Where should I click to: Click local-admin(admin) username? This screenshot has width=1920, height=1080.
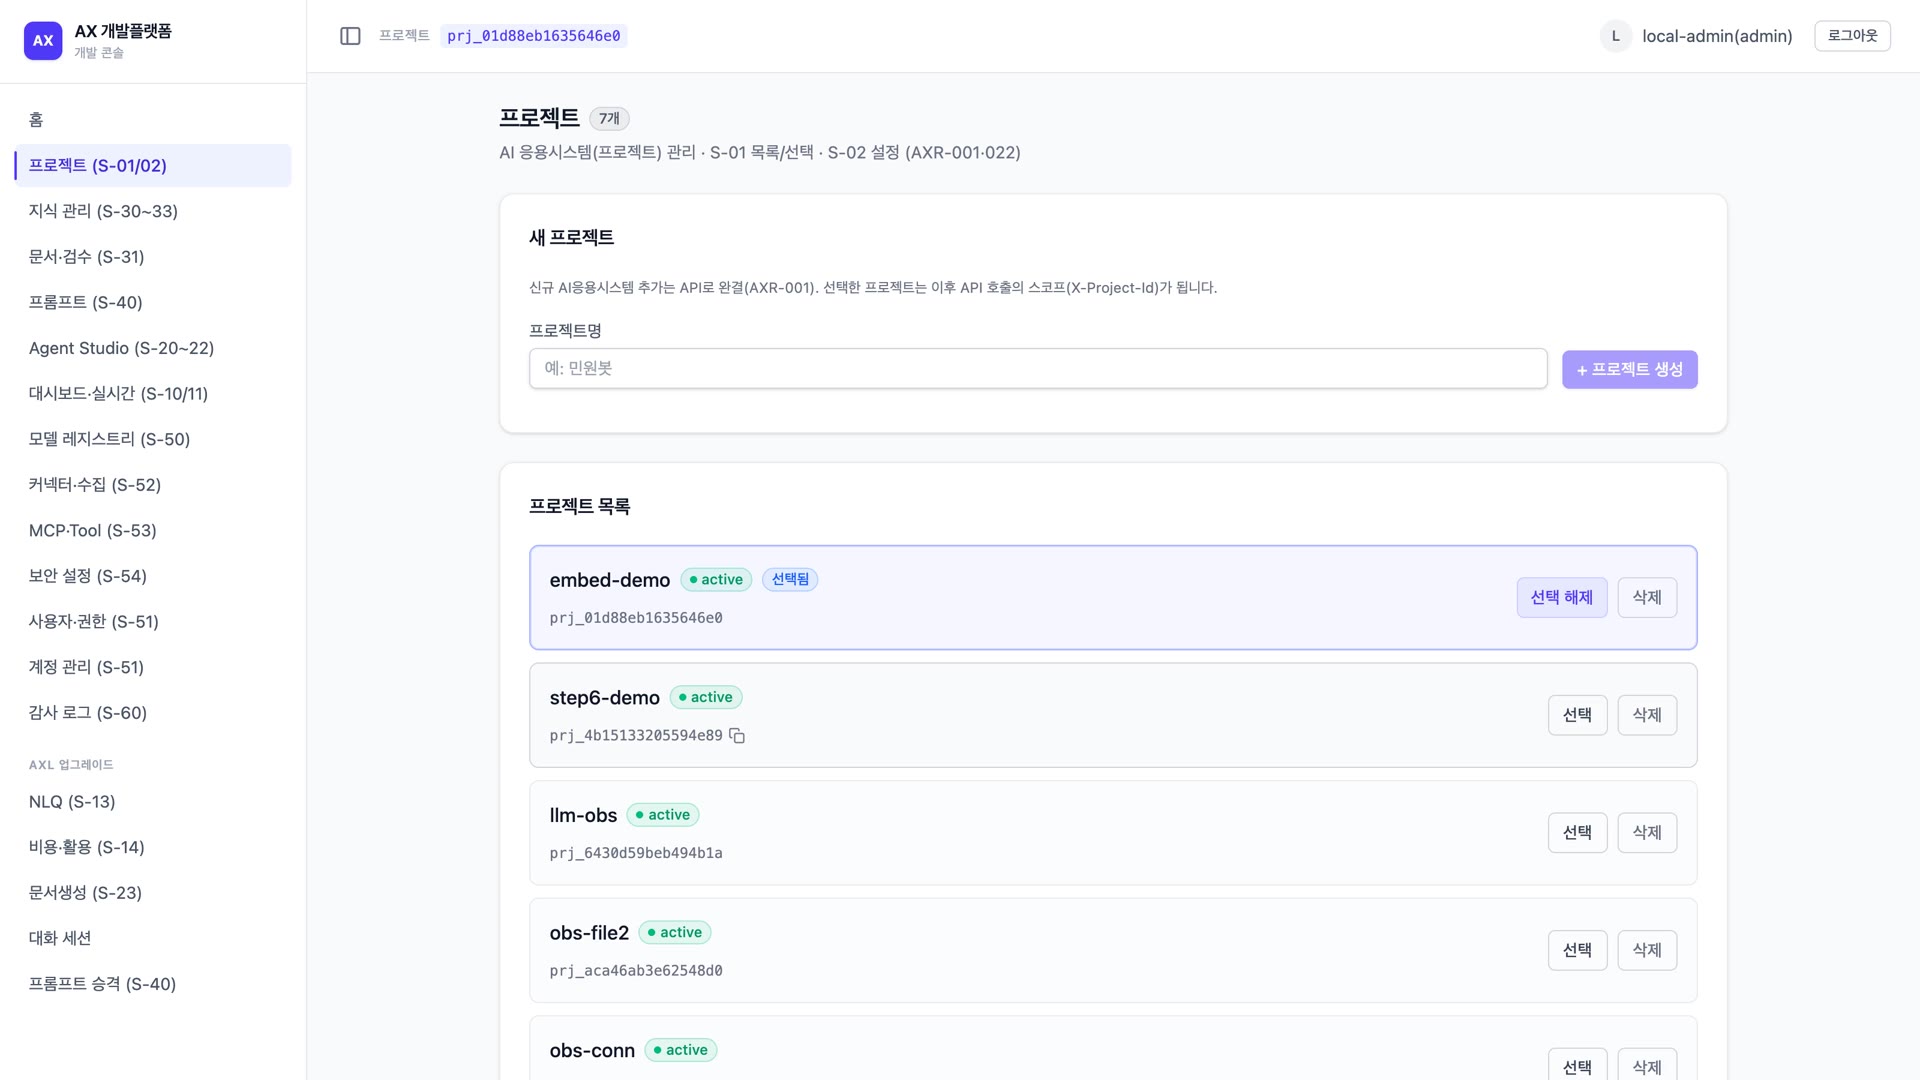coord(1717,36)
